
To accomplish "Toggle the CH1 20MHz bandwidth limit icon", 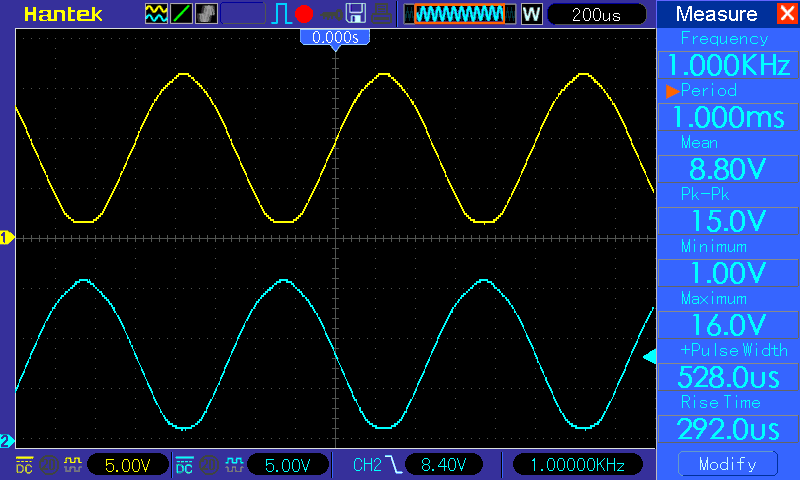I will tap(49, 465).
